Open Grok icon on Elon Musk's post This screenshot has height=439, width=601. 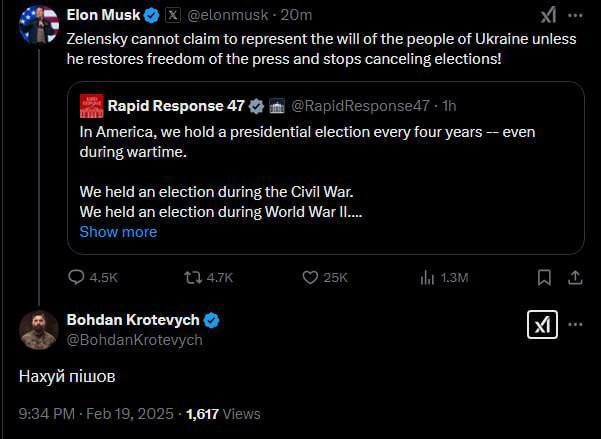(548, 15)
